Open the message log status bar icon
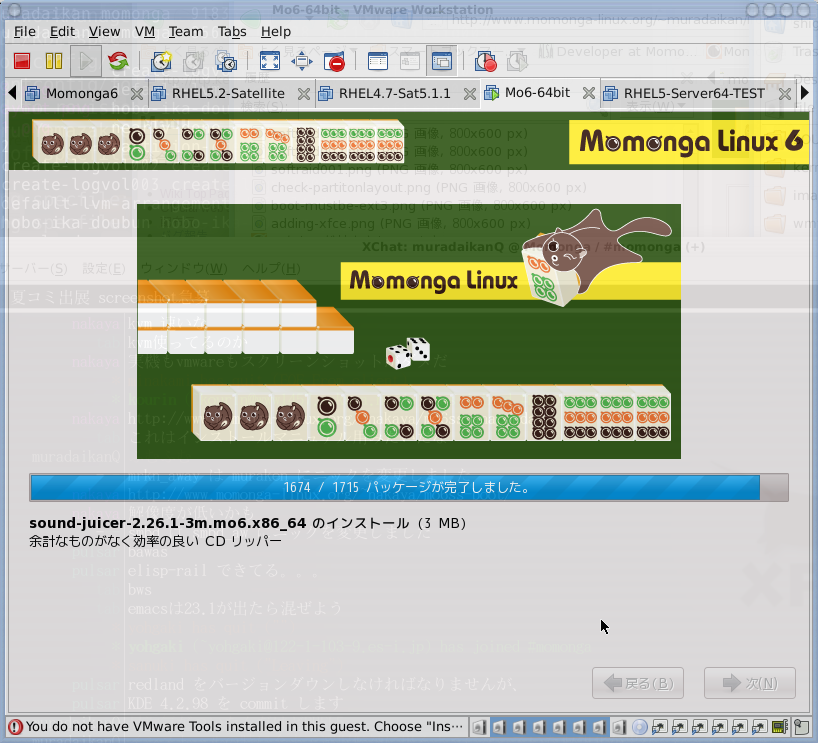This screenshot has width=818, height=743. [x=800, y=727]
